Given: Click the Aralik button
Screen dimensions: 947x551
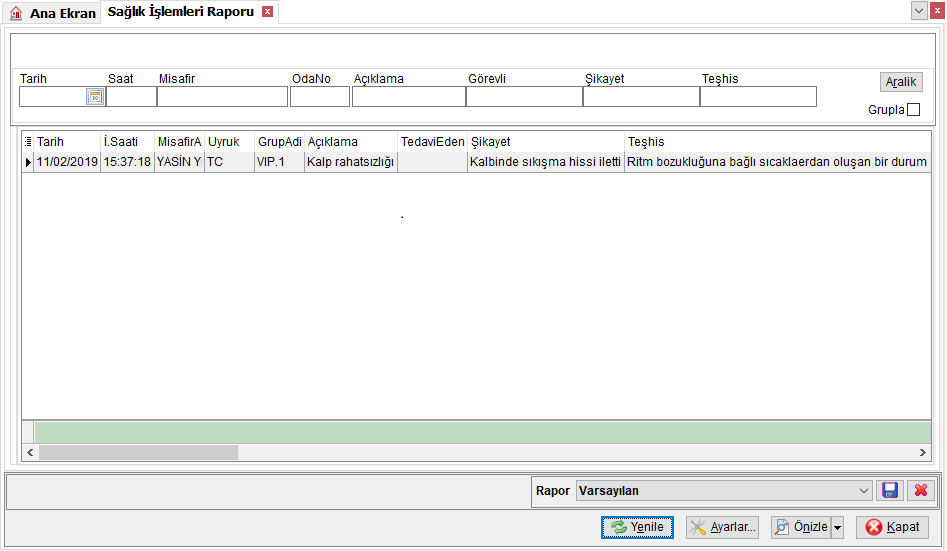Looking at the screenshot, I should (x=900, y=82).
